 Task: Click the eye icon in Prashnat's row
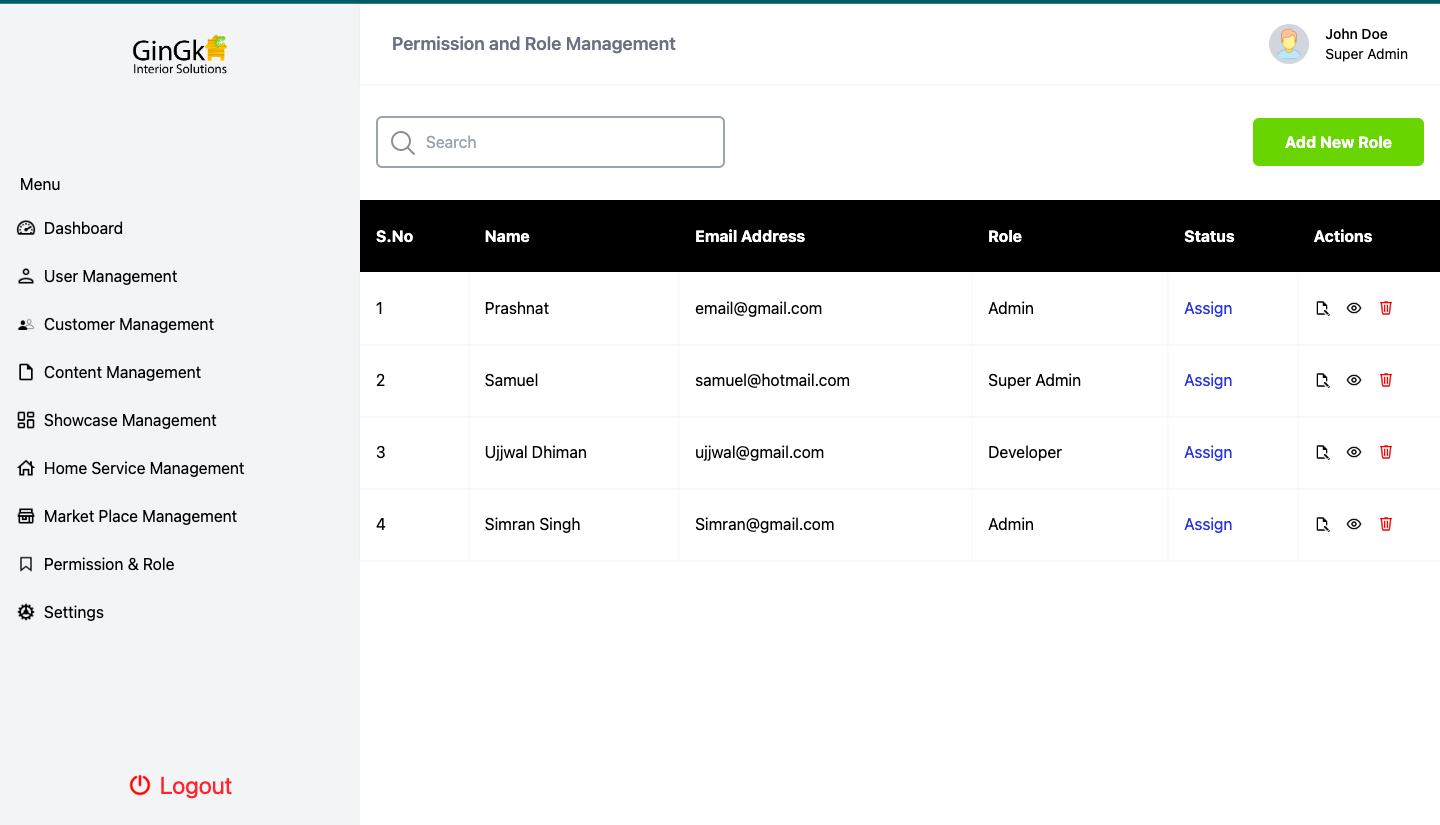click(1354, 308)
